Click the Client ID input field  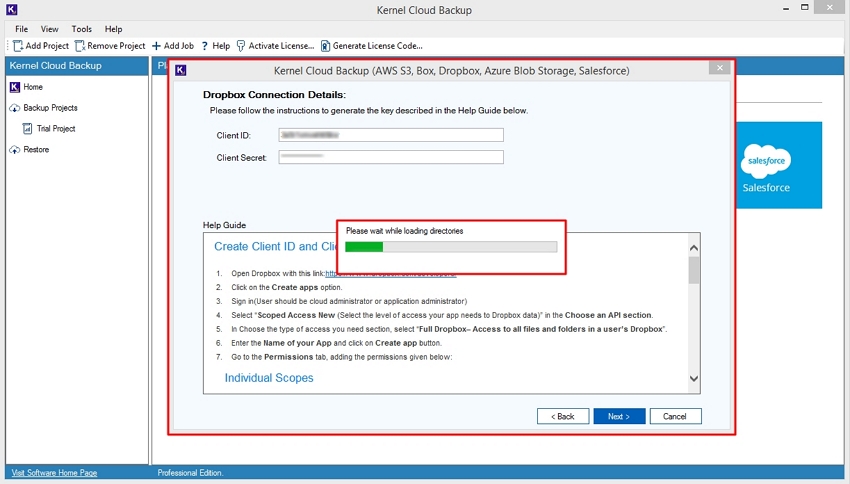pos(391,135)
